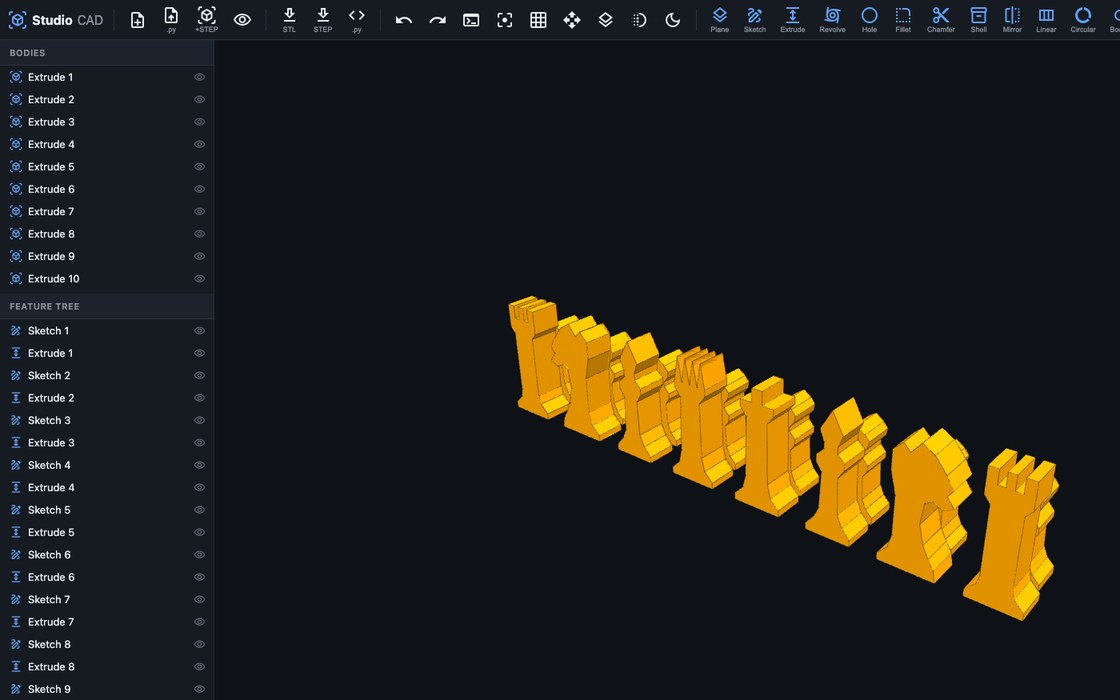This screenshot has height=700, width=1120.
Task: Select the Shell tool
Action: 979,19
